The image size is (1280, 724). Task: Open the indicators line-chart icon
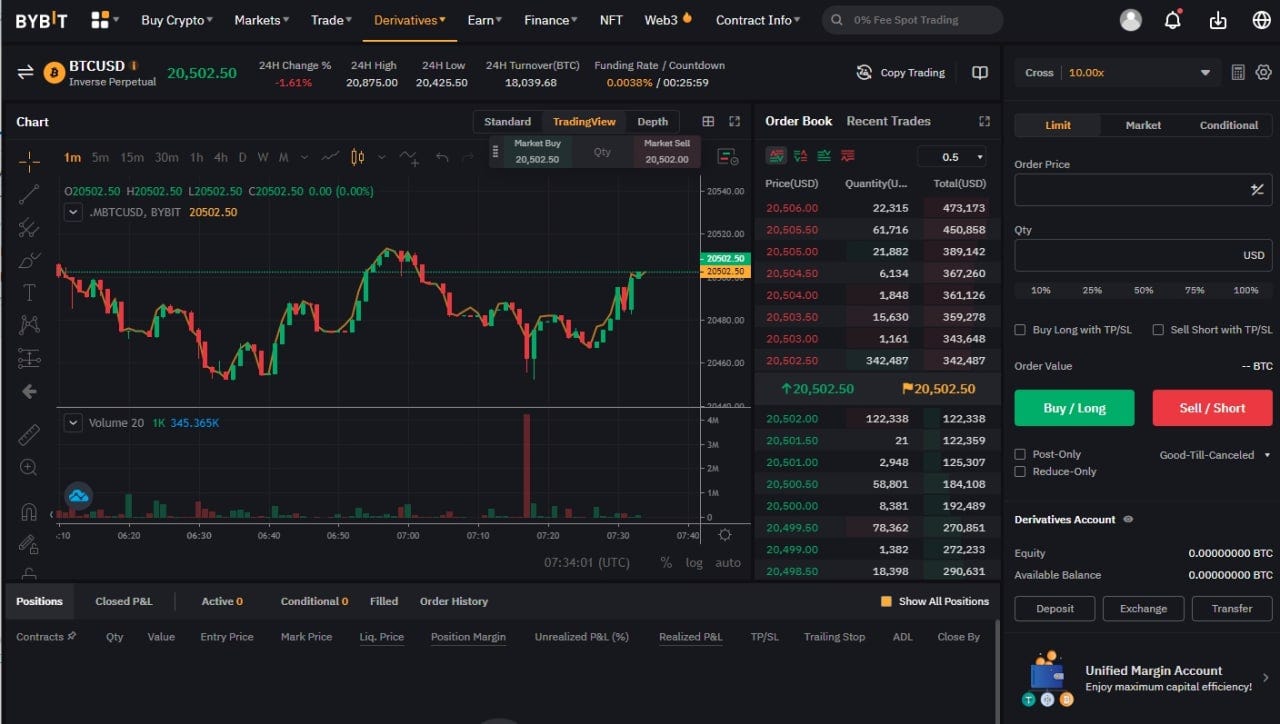point(330,157)
